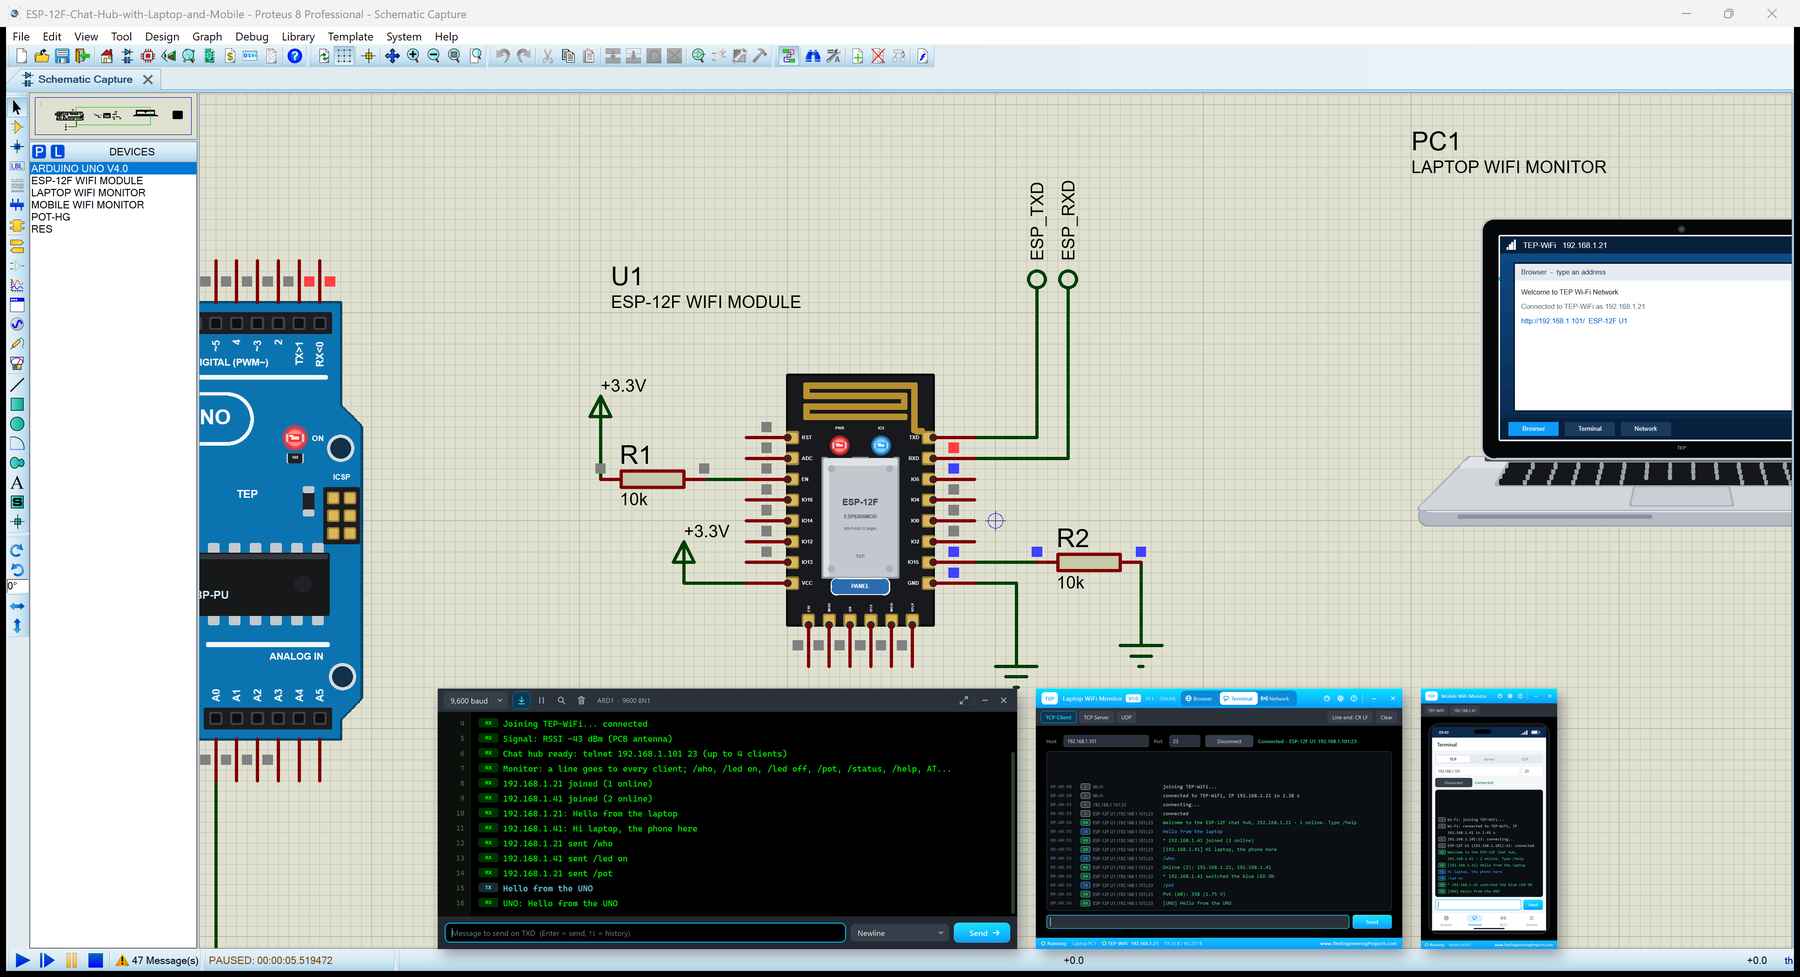Pause the serial terminal output
1800x977 pixels.
coord(541,700)
